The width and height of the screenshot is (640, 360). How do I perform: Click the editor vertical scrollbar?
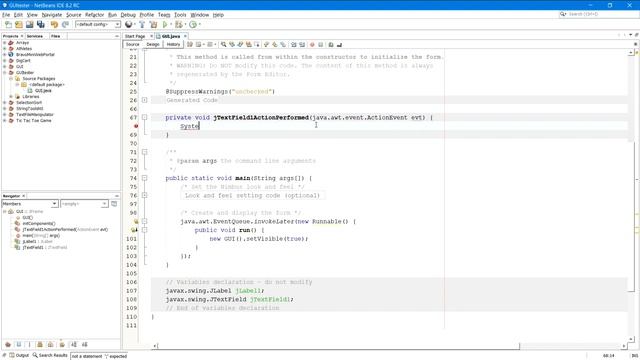tap(631, 196)
